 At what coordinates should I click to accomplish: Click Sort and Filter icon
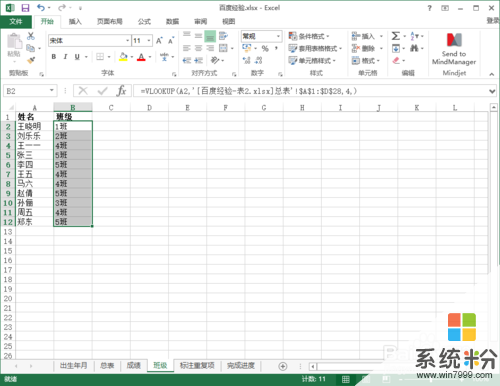click(x=414, y=36)
